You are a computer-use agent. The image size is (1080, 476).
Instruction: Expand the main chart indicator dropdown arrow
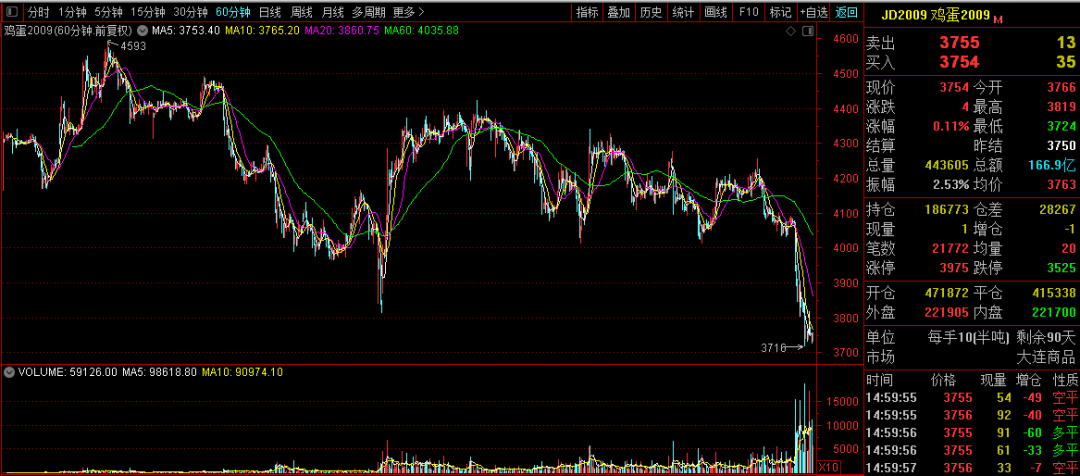142,30
